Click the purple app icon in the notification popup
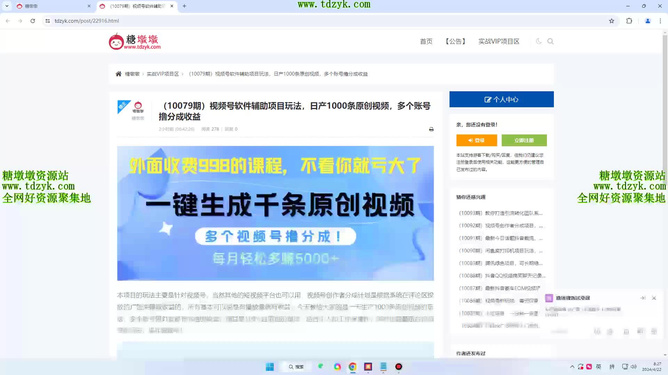This screenshot has height=375, width=668. [549, 298]
